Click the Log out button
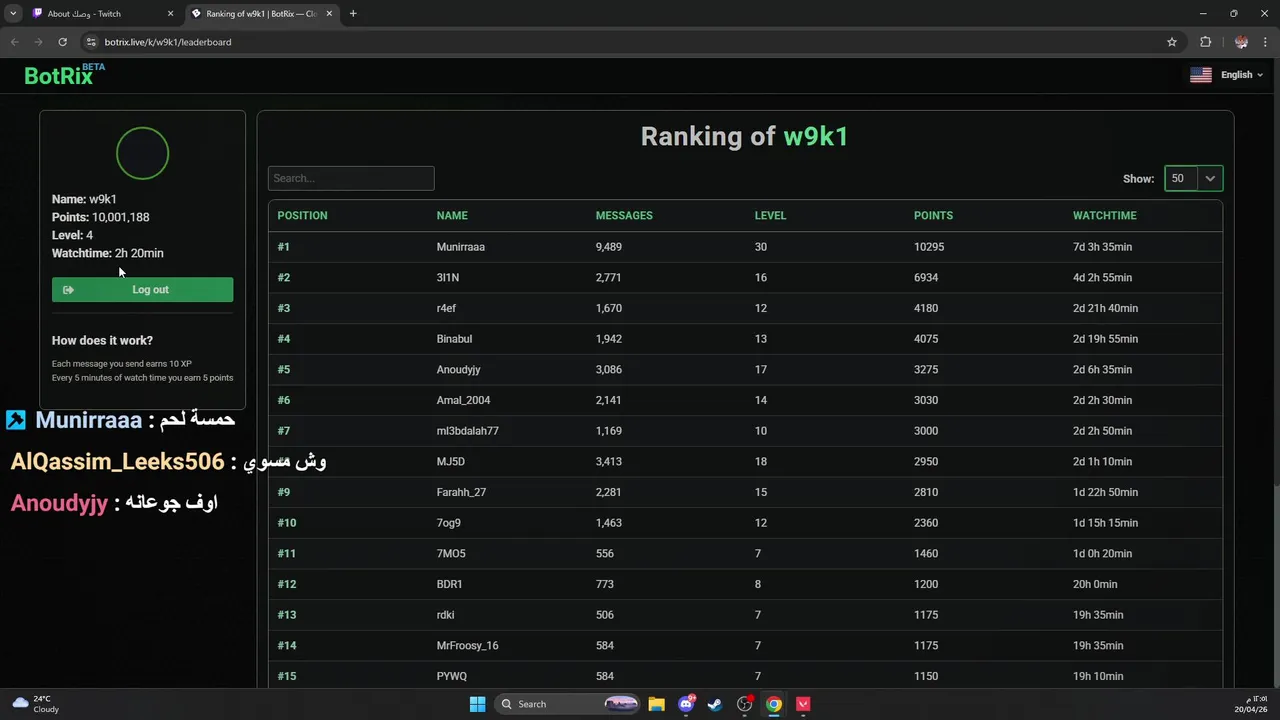 (142, 290)
